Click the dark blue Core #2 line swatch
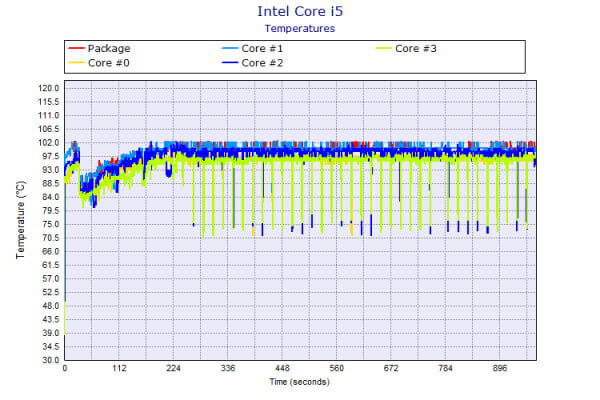 [230, 62]
